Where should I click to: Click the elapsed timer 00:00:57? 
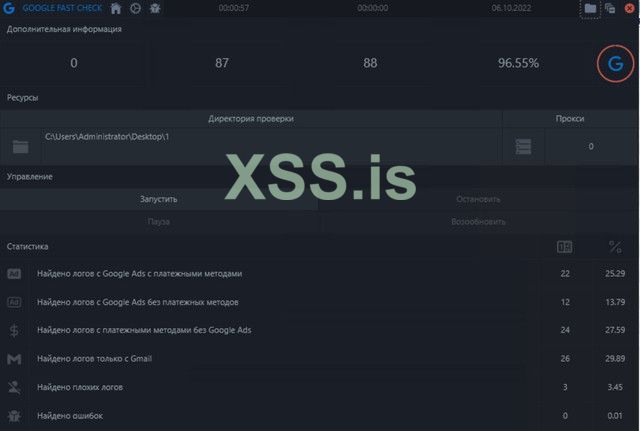pyautogui.click(x=234, y=8)
